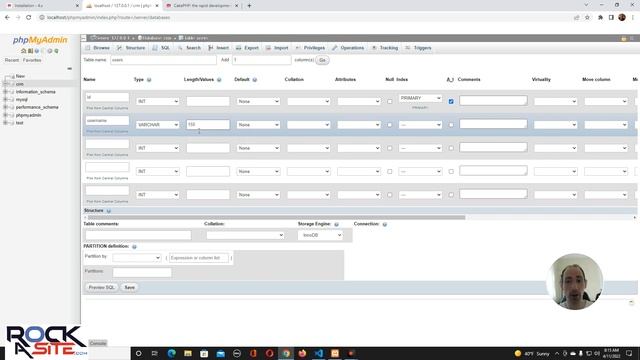Open the Mail app from the taskbar
640x360 pixels.
tap(220, 353)
